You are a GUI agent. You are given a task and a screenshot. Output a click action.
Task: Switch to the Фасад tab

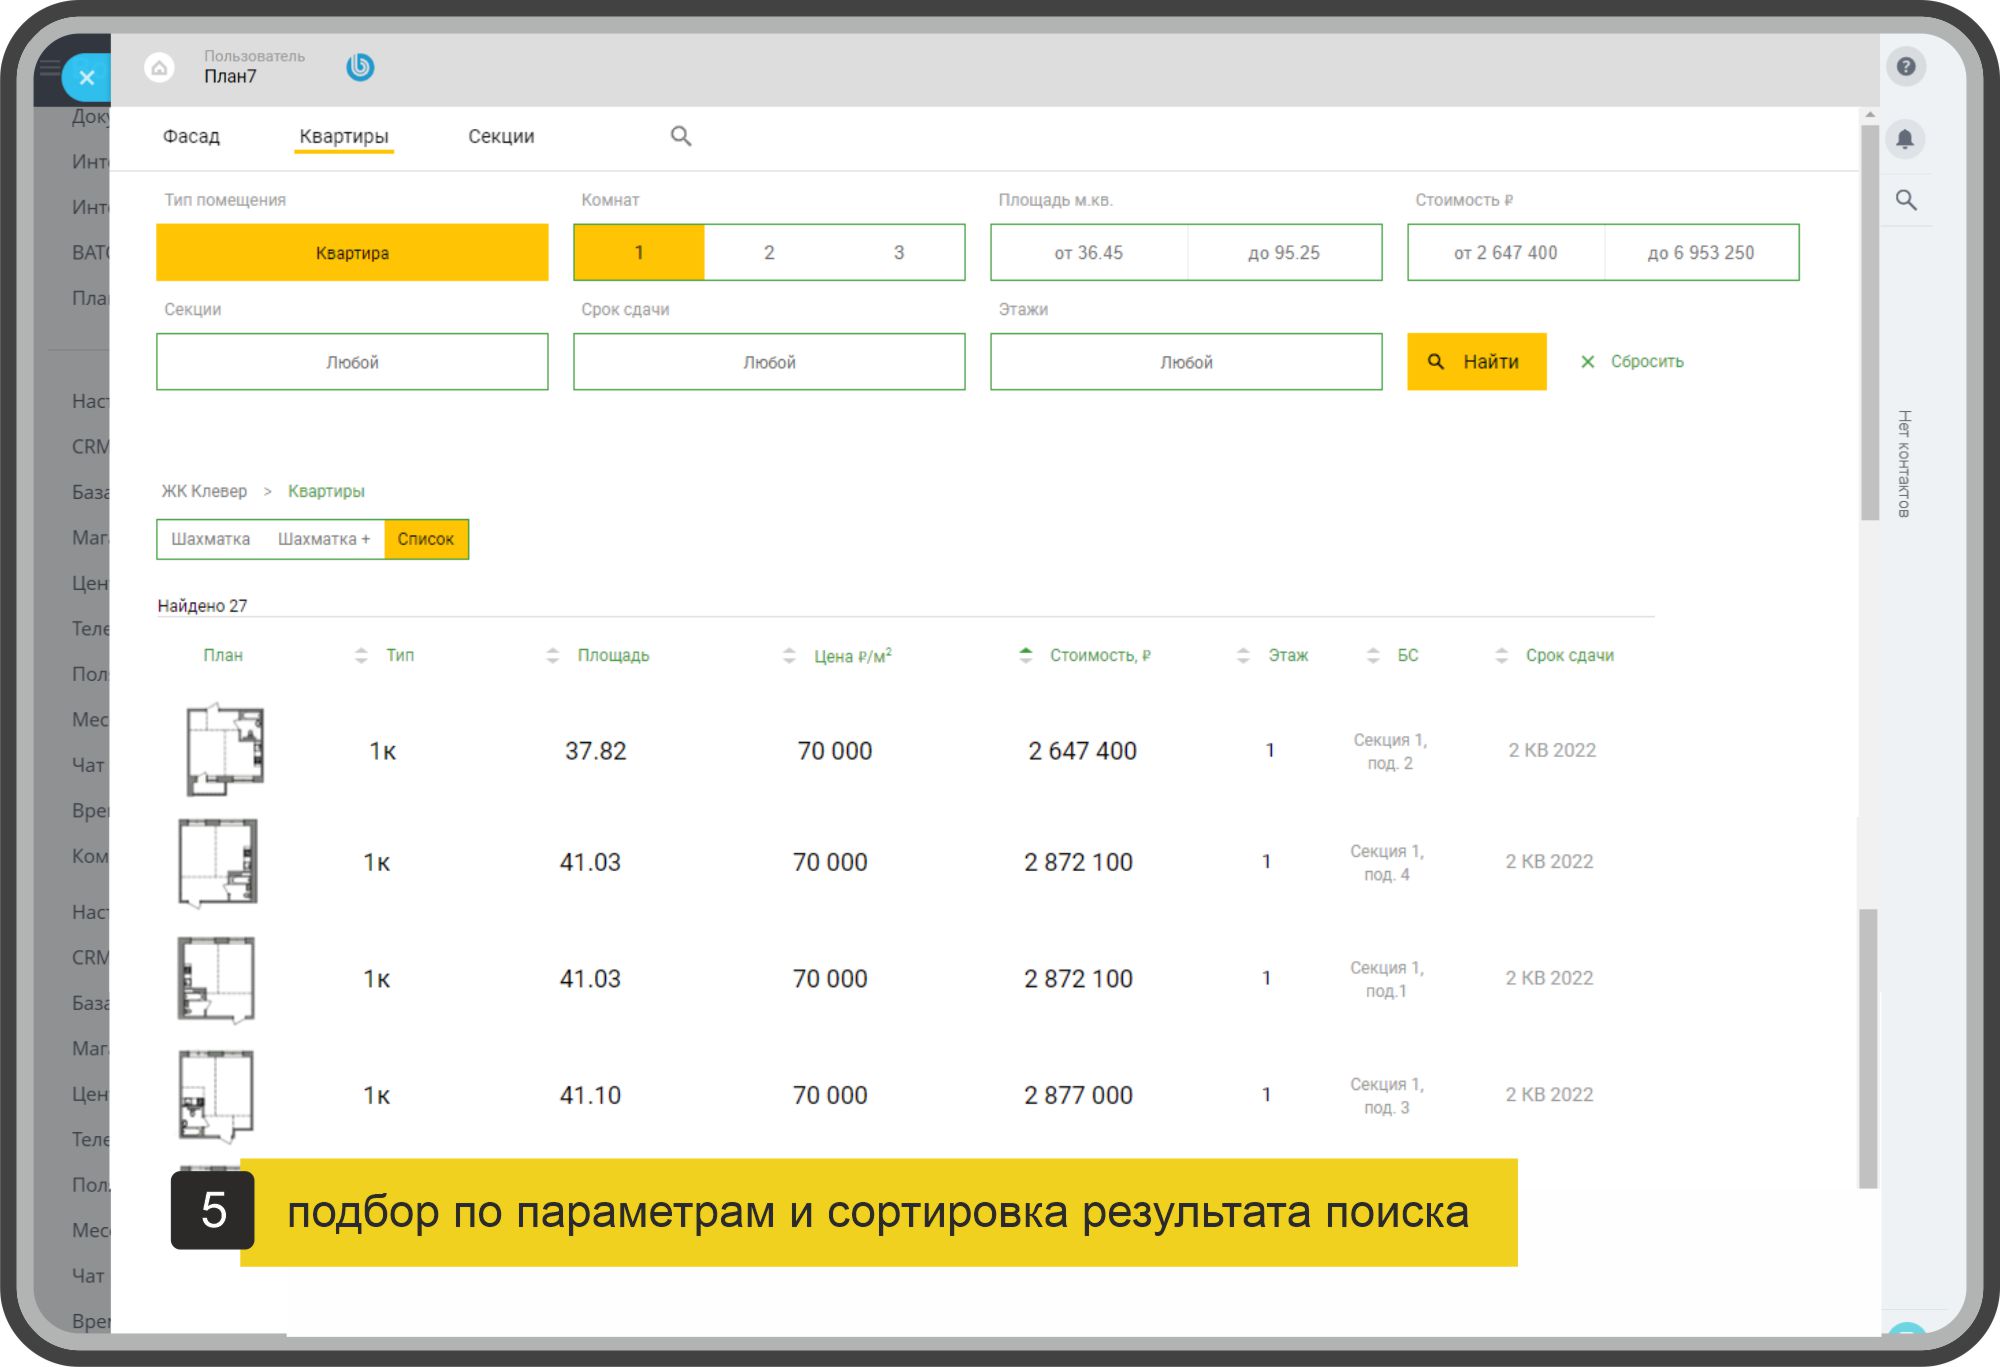pos(191,136)
